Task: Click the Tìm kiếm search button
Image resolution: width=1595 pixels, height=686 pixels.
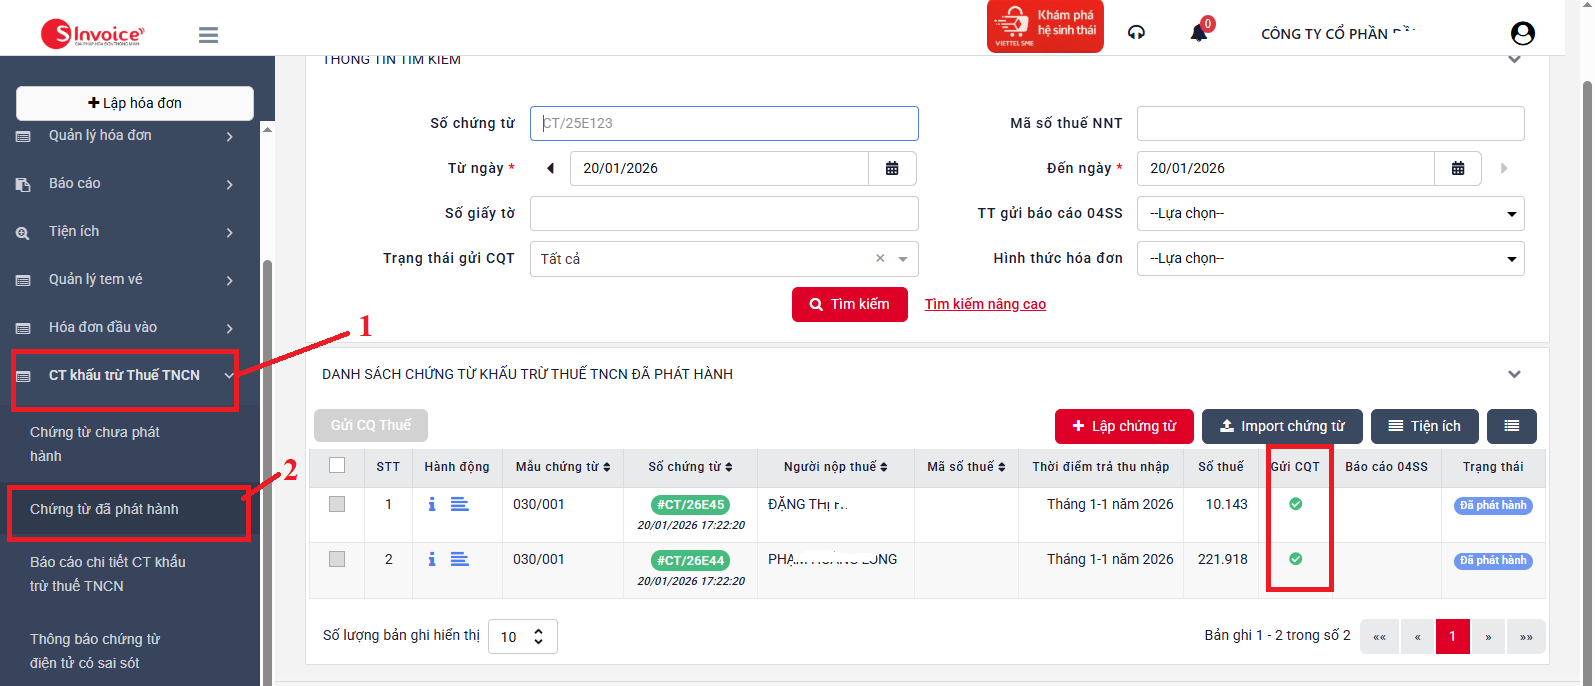Action: (850, 305)
